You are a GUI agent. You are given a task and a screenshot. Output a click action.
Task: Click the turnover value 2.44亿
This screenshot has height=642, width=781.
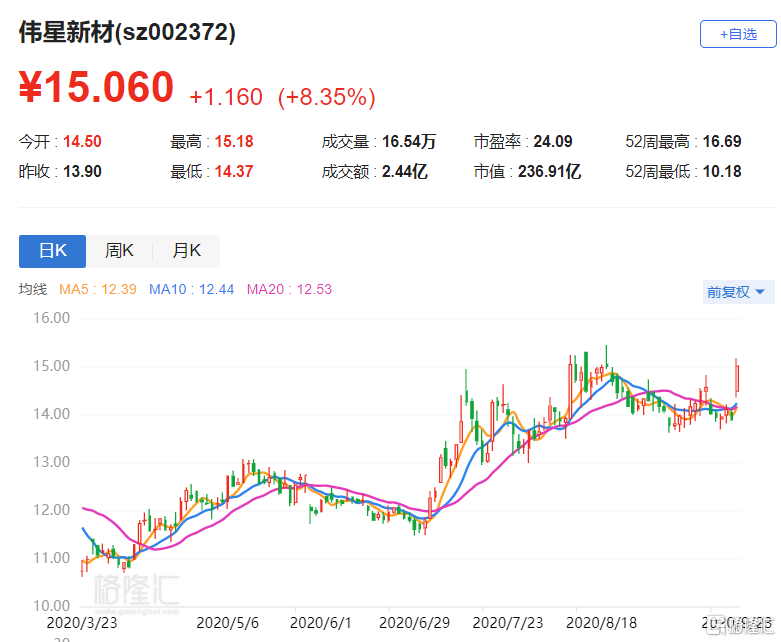[404, 172]
